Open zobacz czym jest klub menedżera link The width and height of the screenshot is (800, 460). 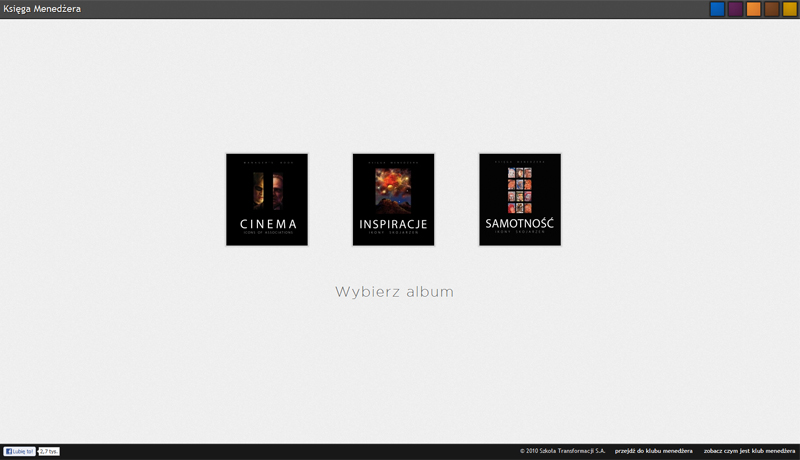pyautogui.click(x=749, y=451)
